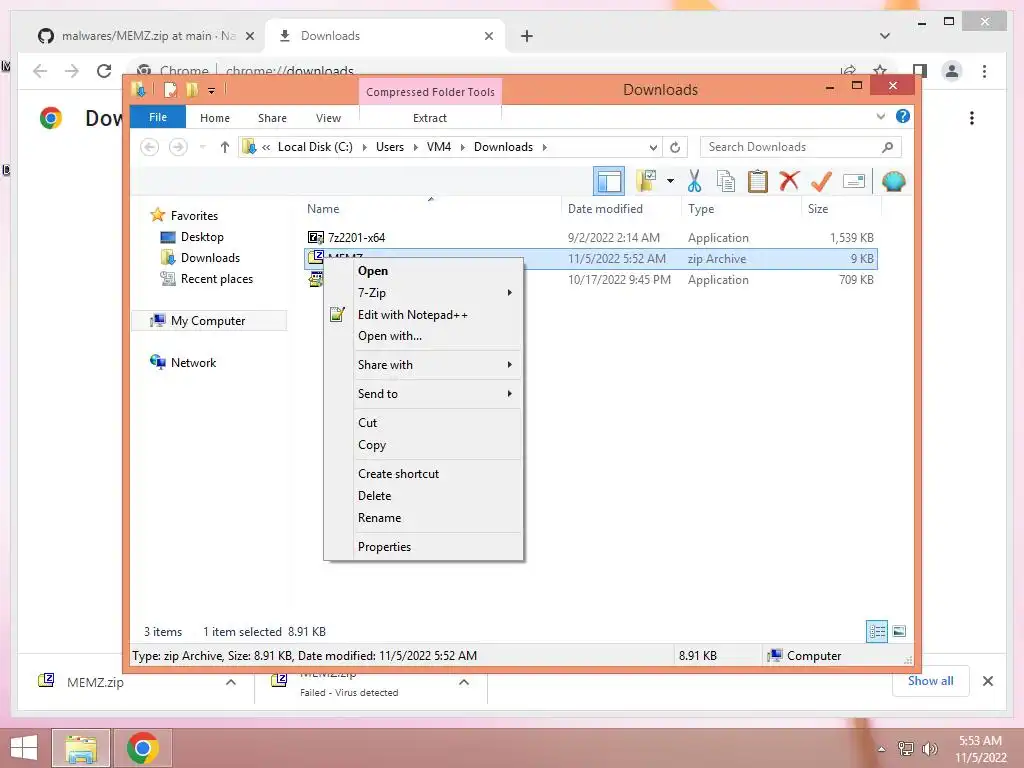Choose Copy in the context menu

pos(424,445)
